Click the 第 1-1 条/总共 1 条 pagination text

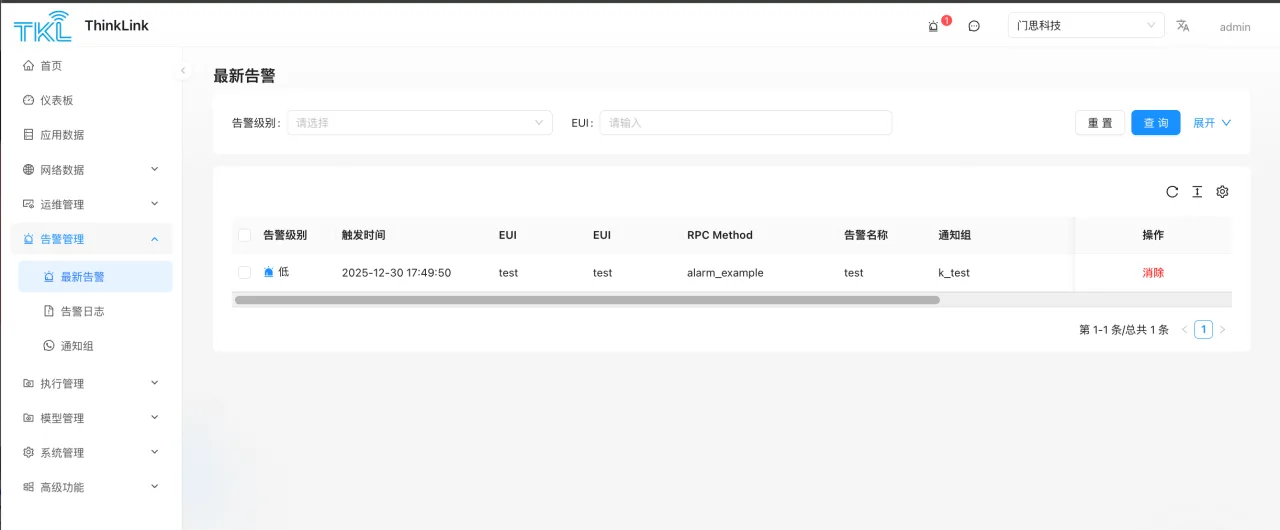(1124, 330)
